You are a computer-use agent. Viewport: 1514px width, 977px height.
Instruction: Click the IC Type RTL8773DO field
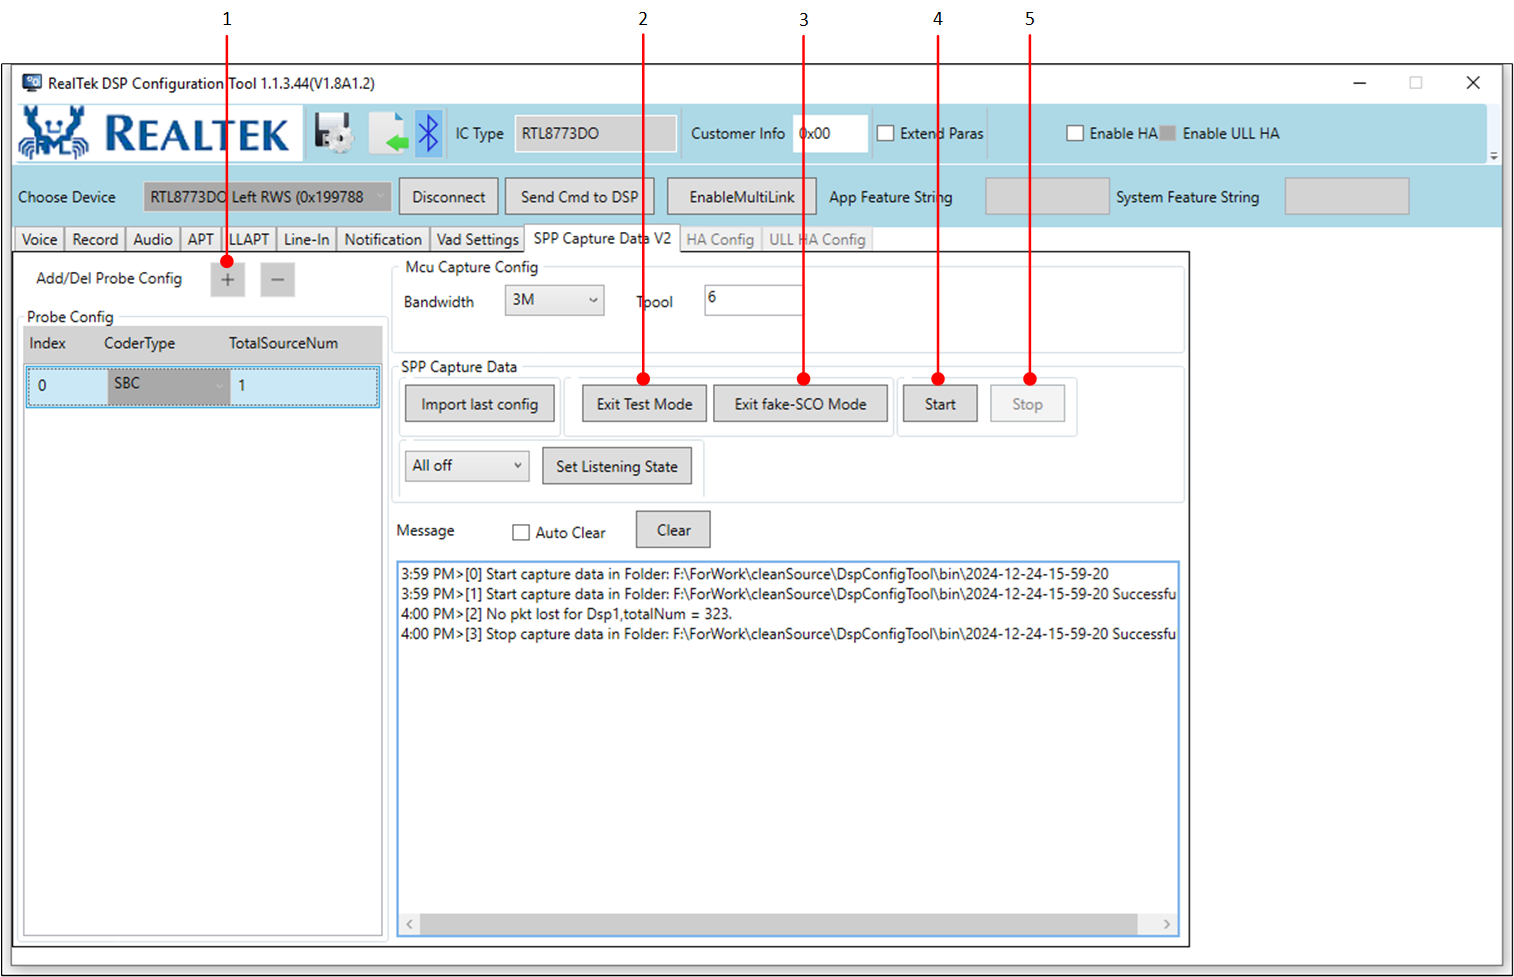(596, 133)
